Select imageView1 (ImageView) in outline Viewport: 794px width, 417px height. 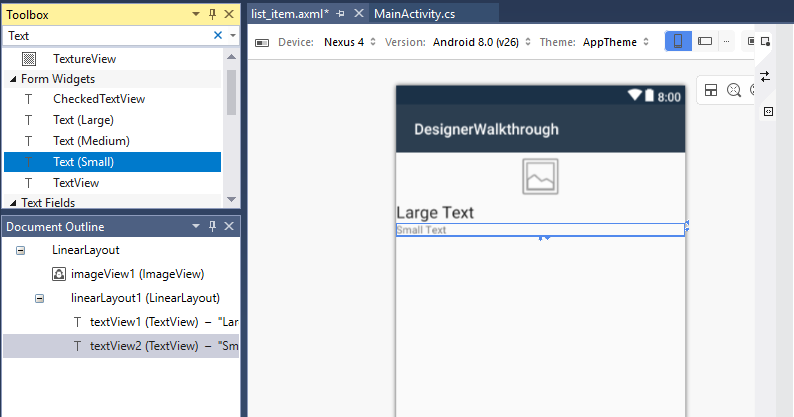pos(137,274)
